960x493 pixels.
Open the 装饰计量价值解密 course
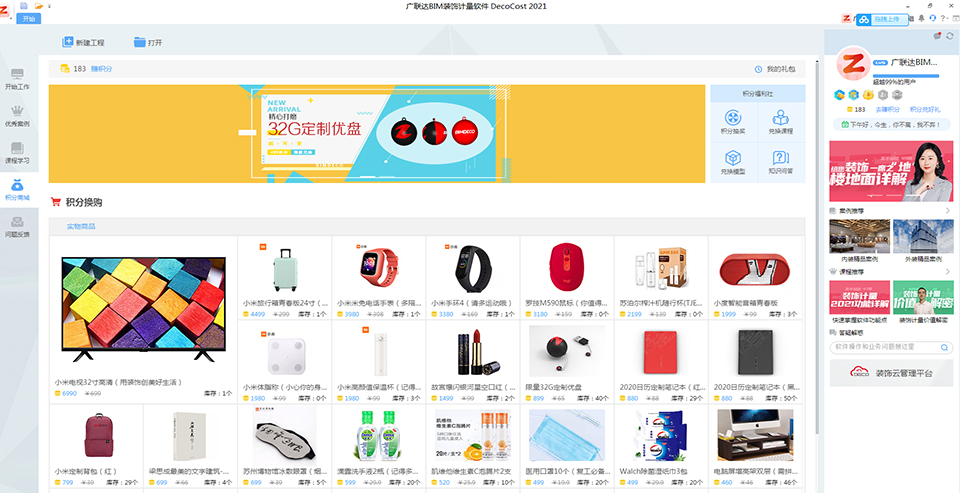(x=923, y=298)
